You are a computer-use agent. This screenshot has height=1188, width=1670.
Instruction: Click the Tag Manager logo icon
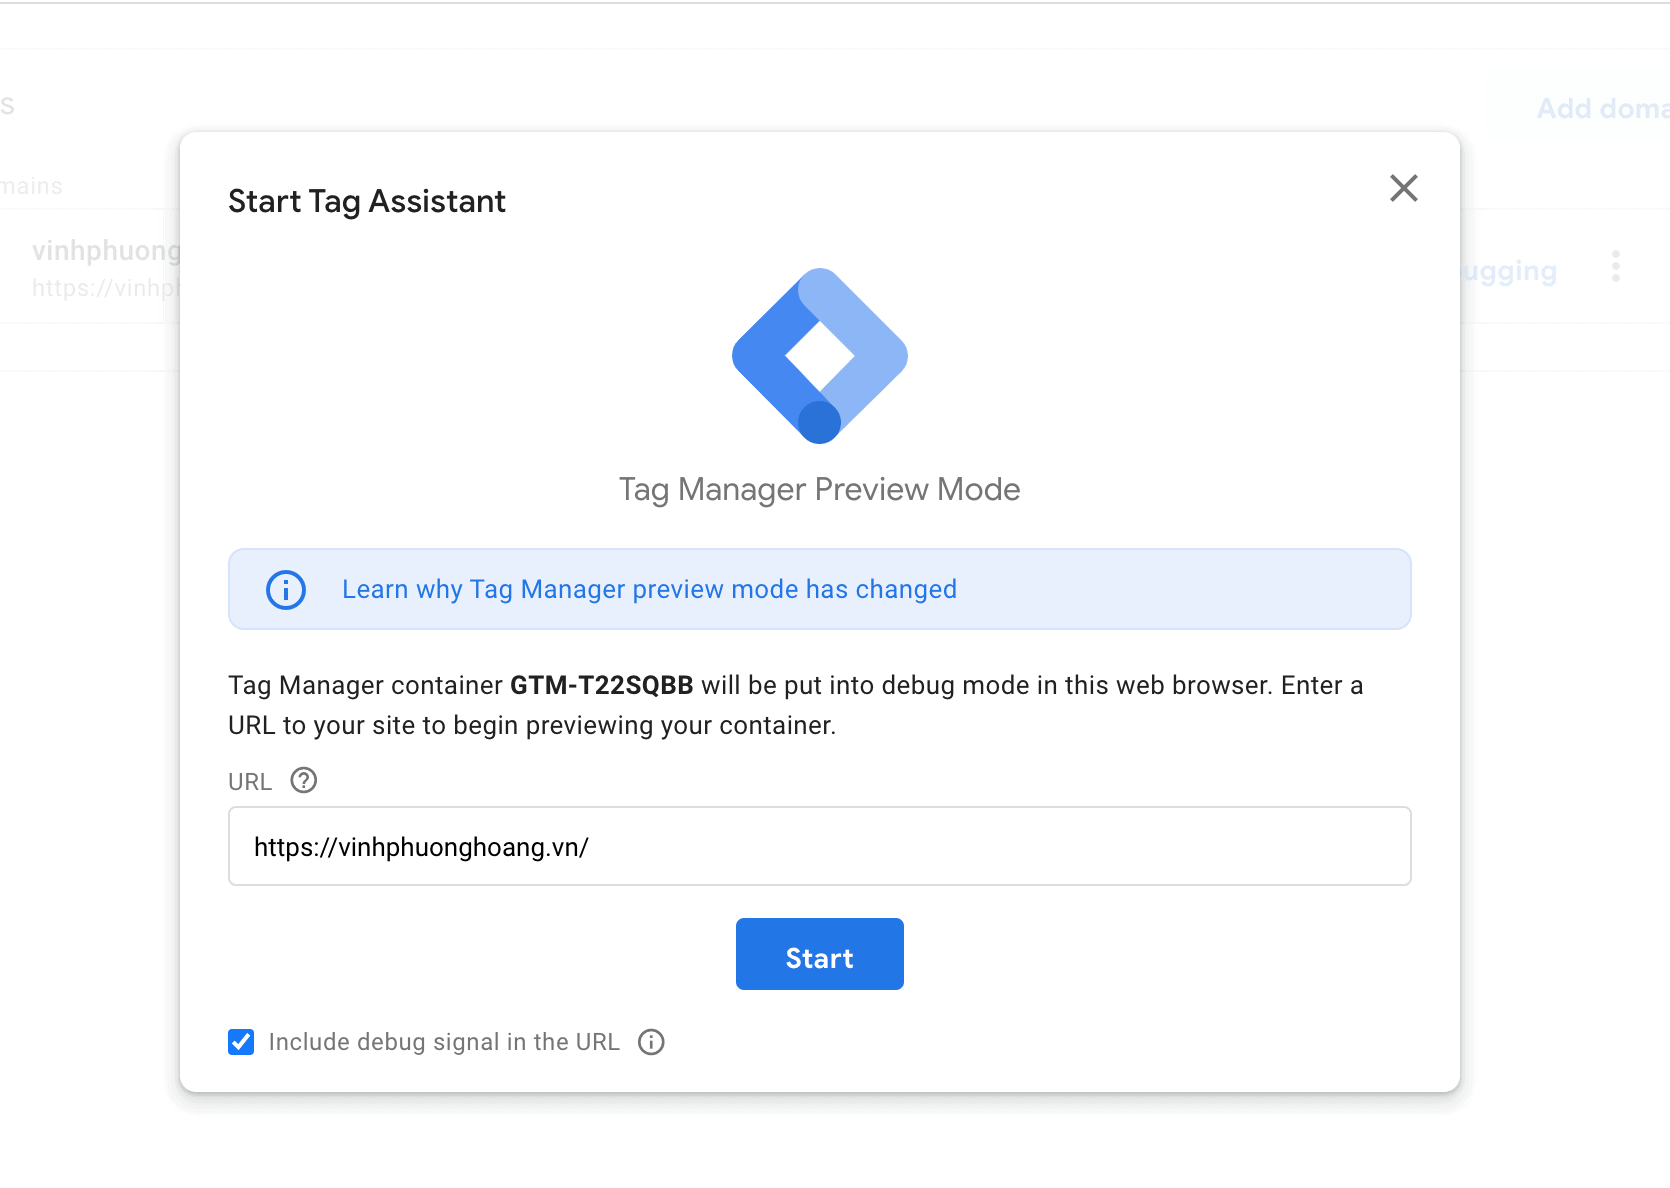pyautogui.click(x=820, y=356)
